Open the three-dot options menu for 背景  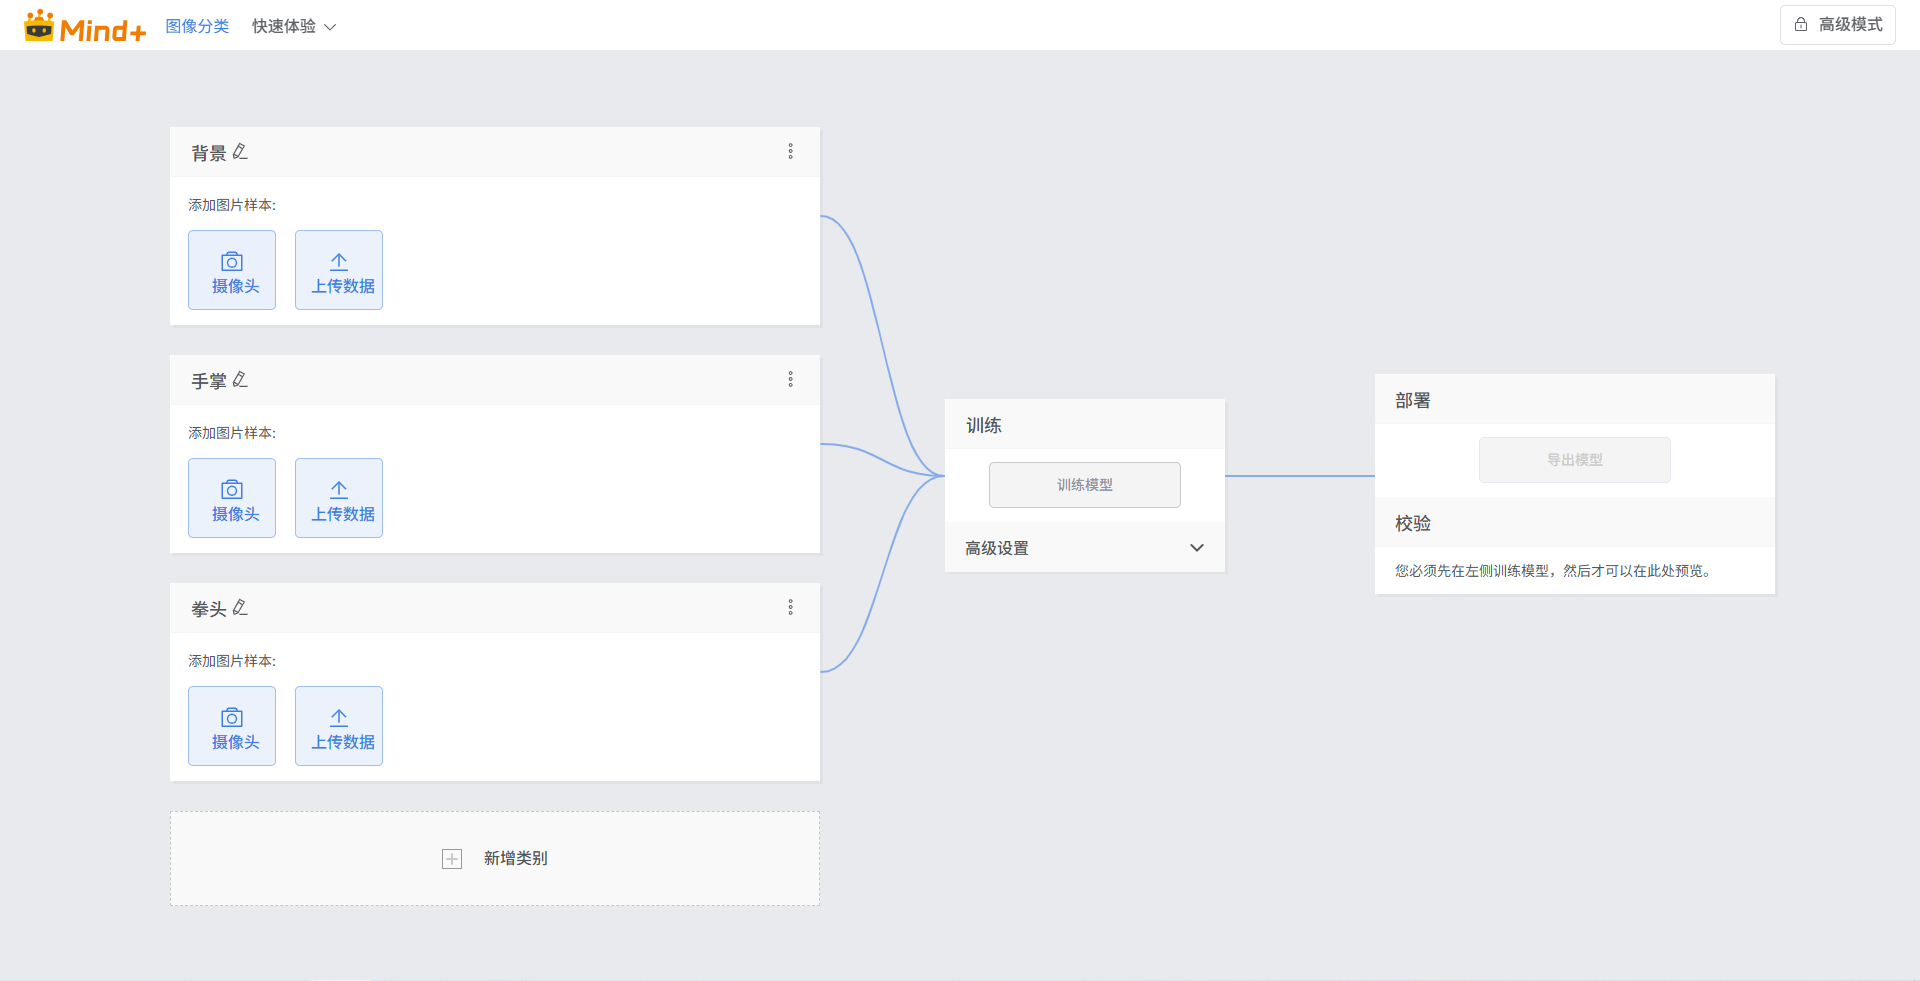pyautogui.click(x=790, y=152)
